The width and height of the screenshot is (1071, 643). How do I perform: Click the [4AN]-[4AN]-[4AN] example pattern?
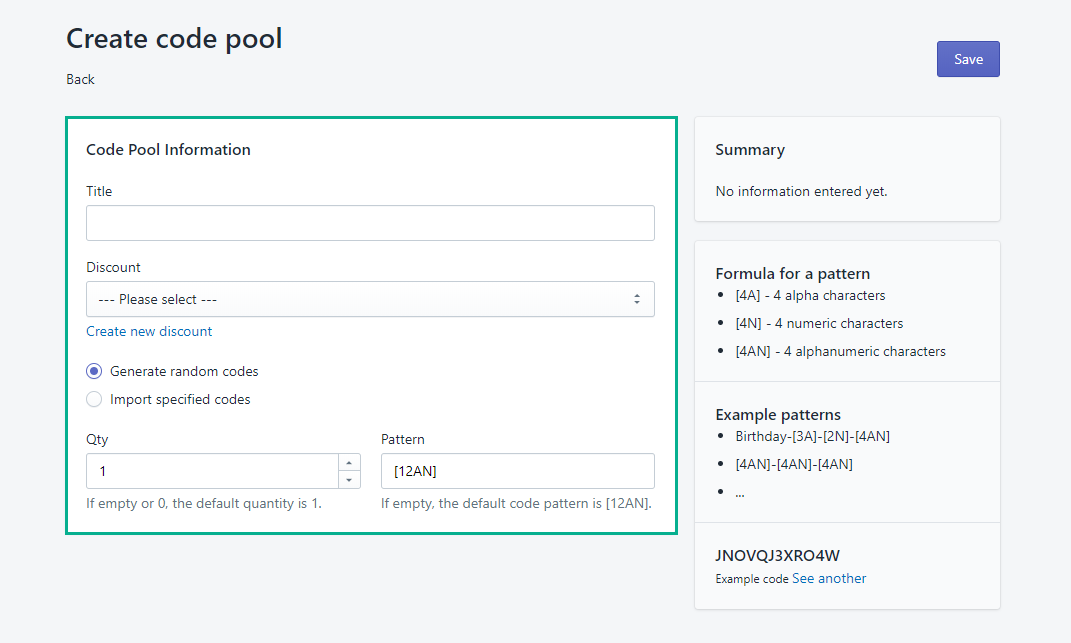(794, 464)
